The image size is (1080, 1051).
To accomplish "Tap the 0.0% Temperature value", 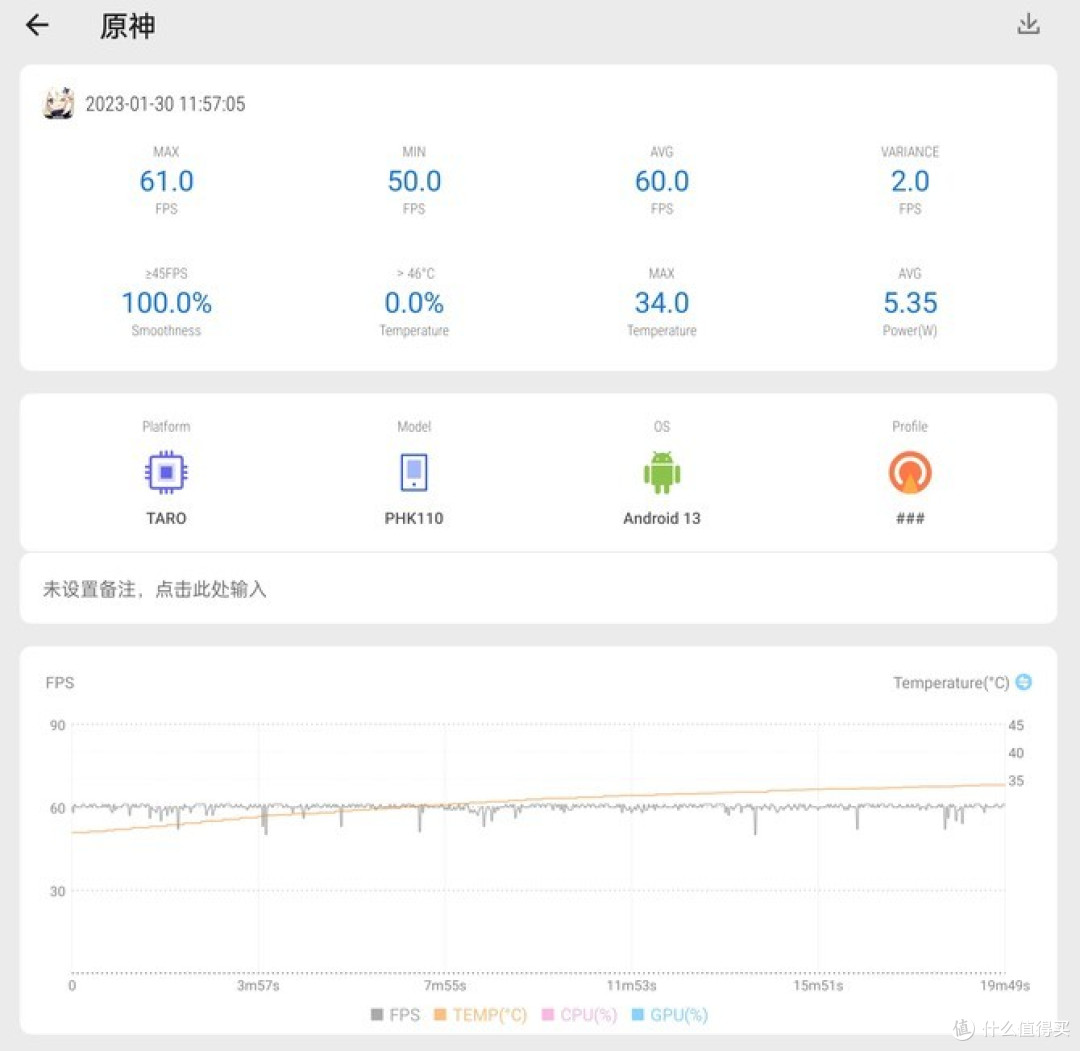I will pyautogui.click(x=414, y=303).
